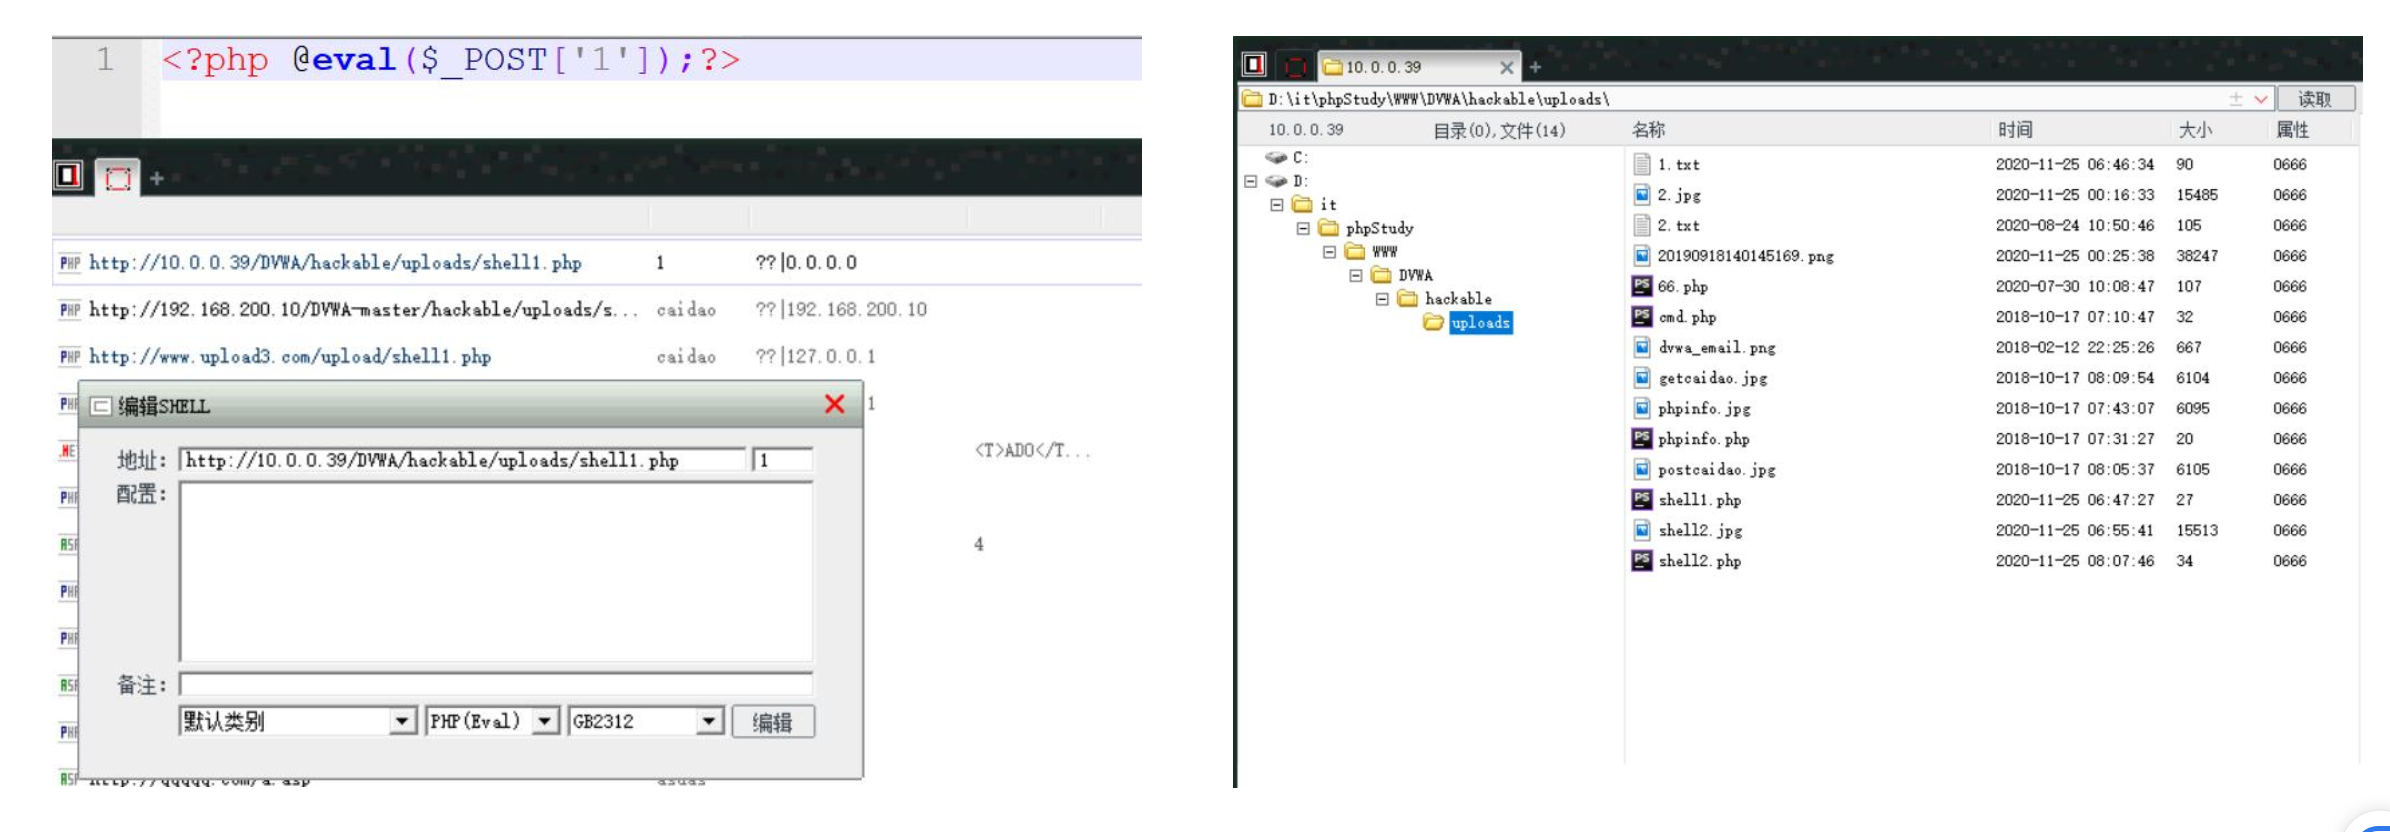Click the 配置 configuration text area
This screenshot has width=2390, height=832.
(496, 572)
